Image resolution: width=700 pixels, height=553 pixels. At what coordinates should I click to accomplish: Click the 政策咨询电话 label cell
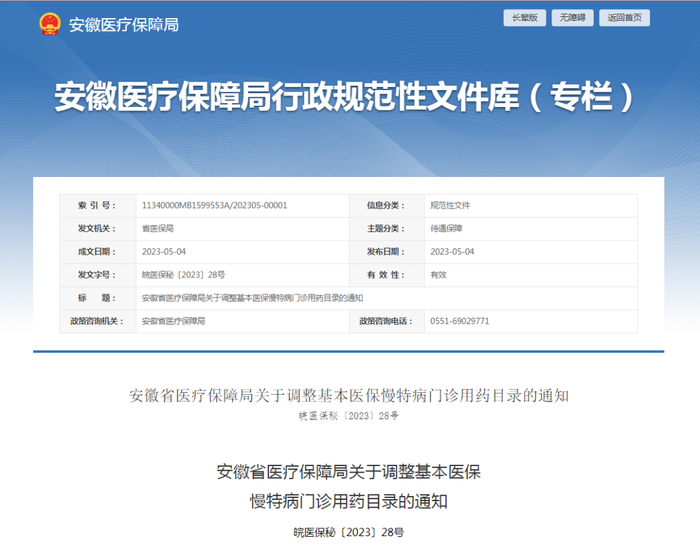387,321
